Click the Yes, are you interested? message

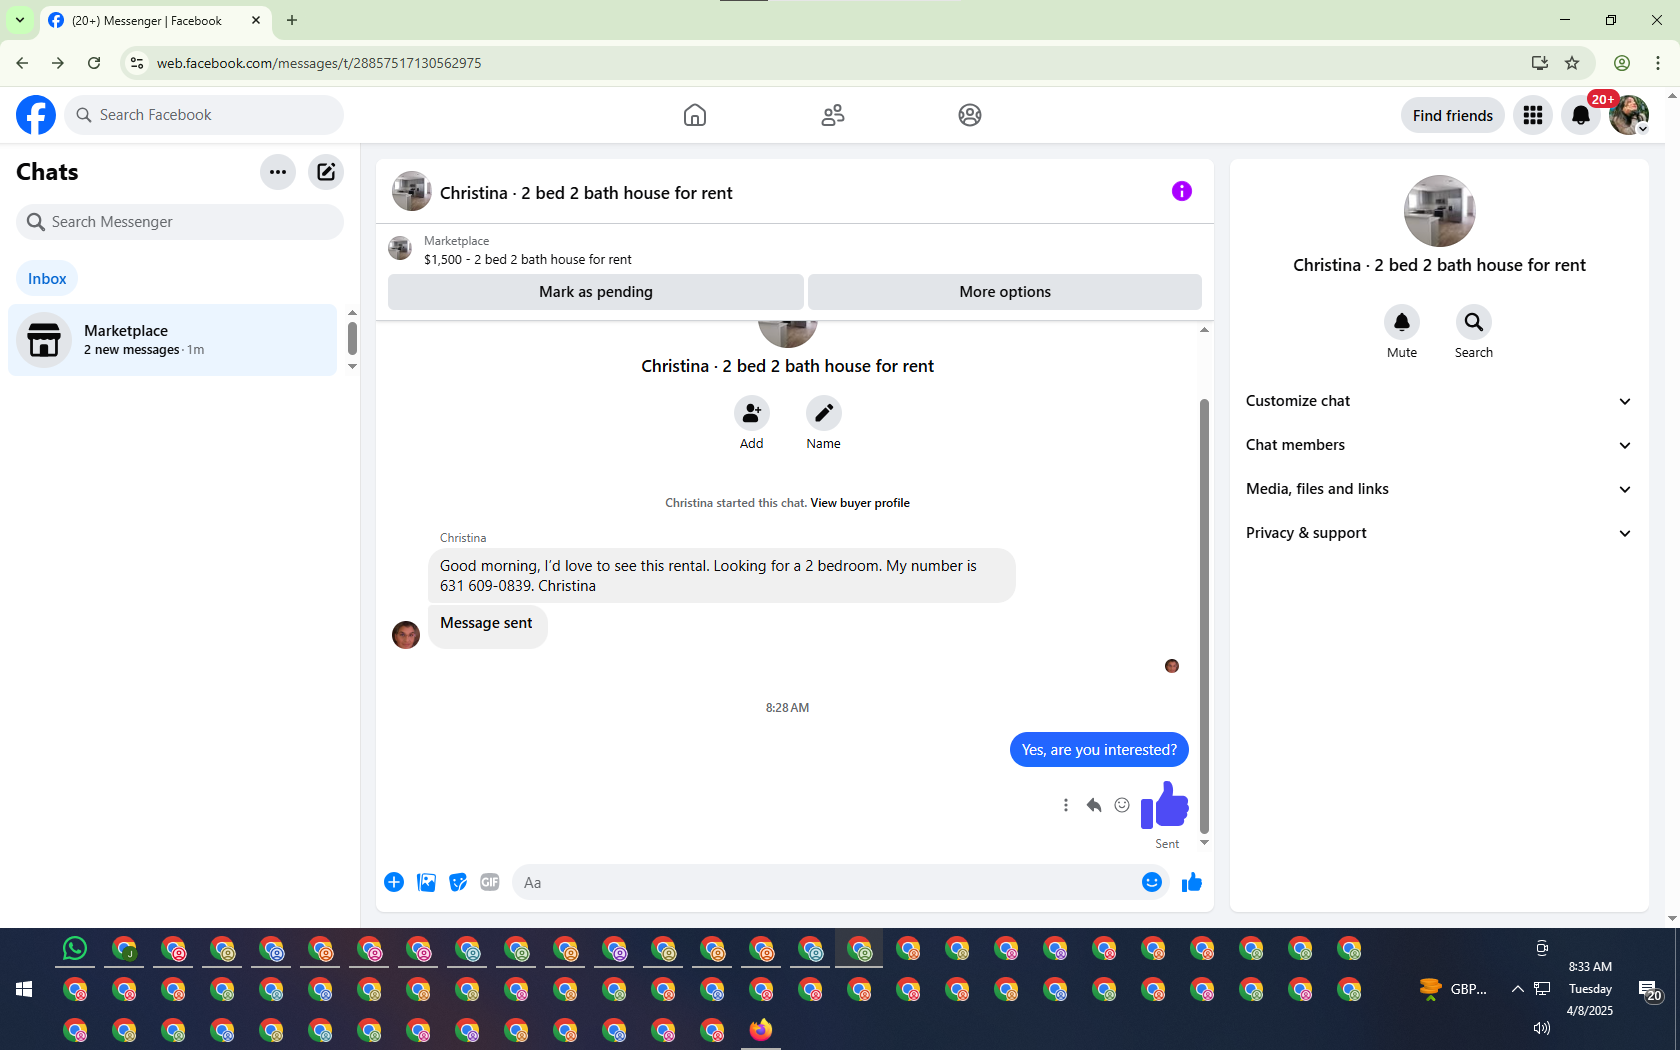[1099, 750]
